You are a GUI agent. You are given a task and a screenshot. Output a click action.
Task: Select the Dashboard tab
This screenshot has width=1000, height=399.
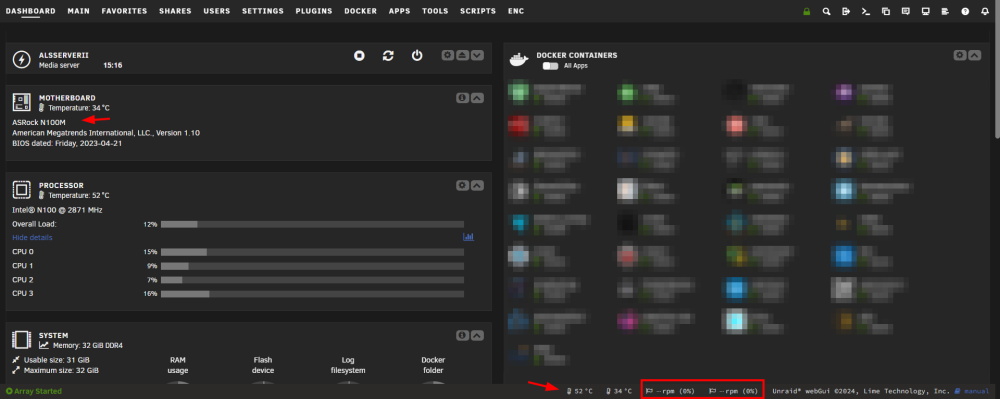(31, 11)
